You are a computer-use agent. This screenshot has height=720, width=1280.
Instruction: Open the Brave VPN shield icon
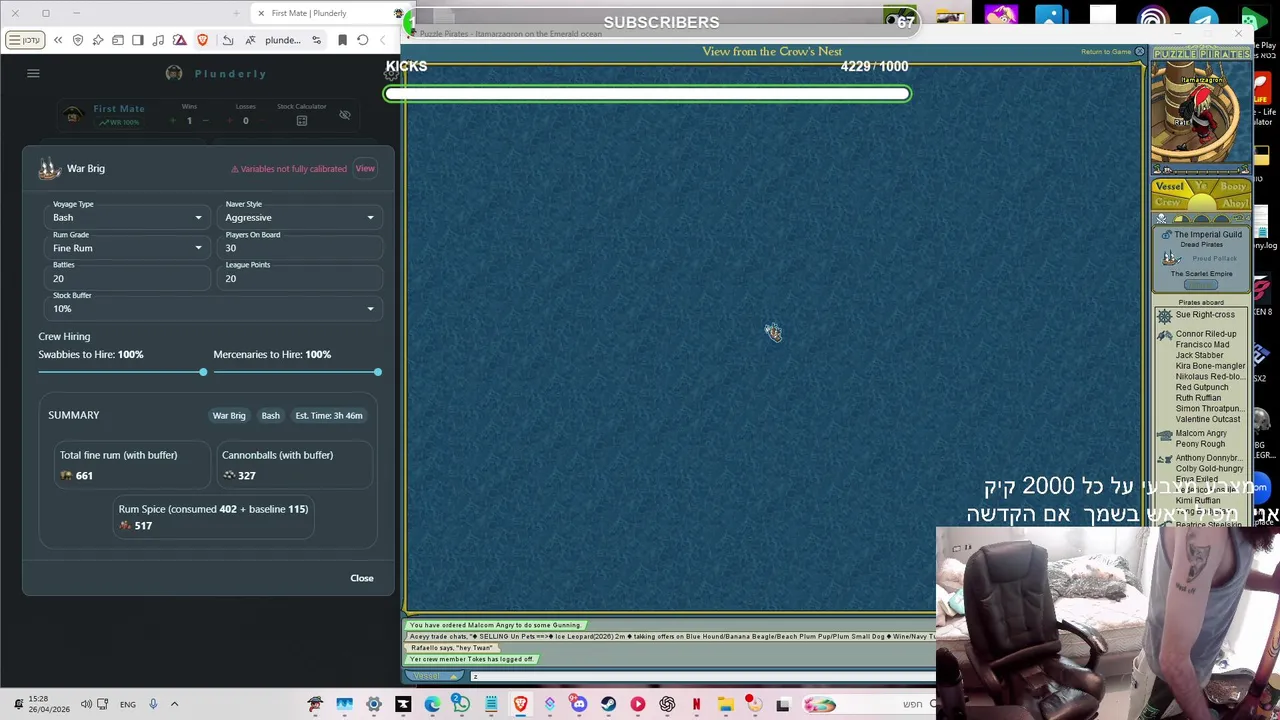(x=78, y=40)
